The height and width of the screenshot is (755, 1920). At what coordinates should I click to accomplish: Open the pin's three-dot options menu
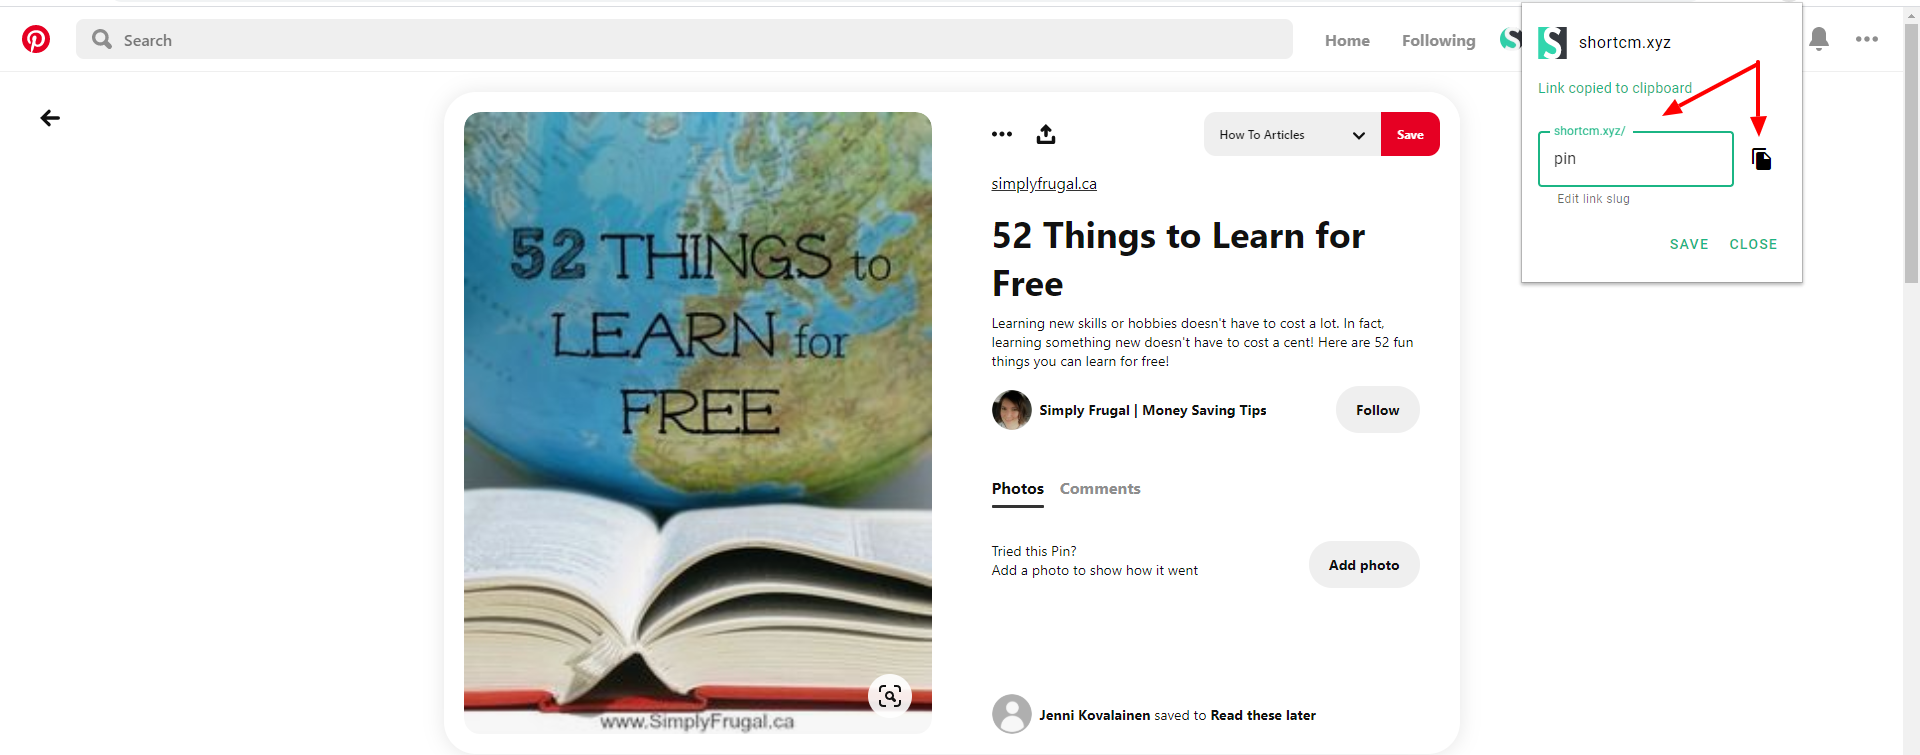coord(1001,134)
